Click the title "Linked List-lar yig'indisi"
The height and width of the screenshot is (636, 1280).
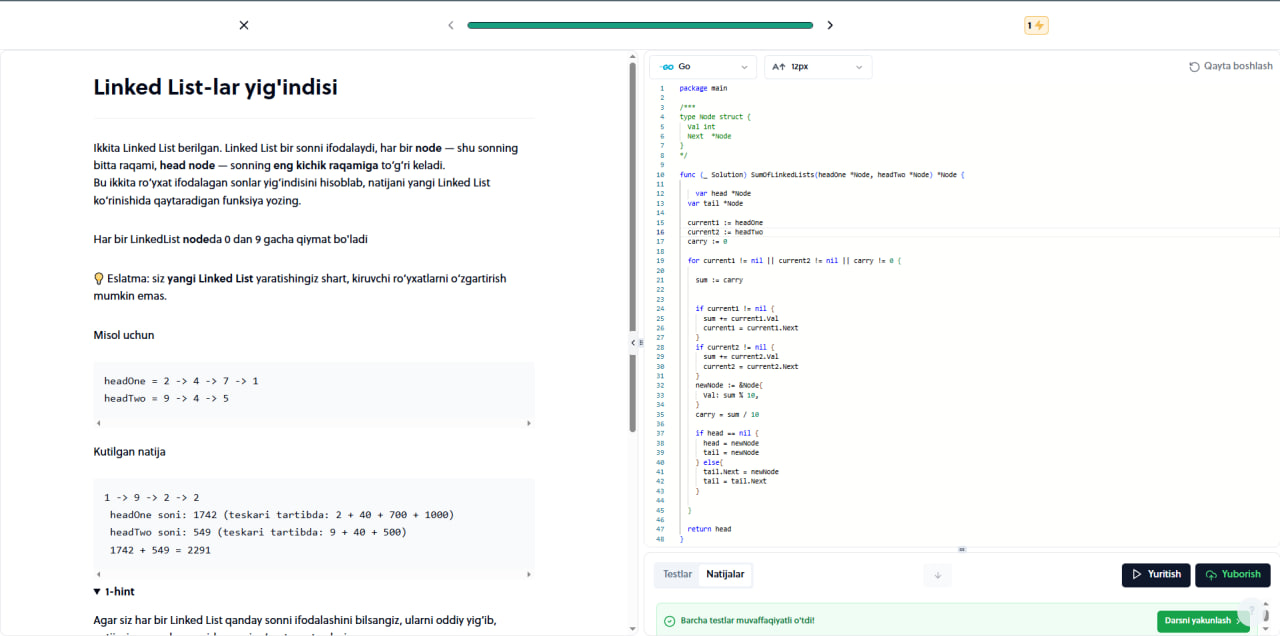pos(215,87)
